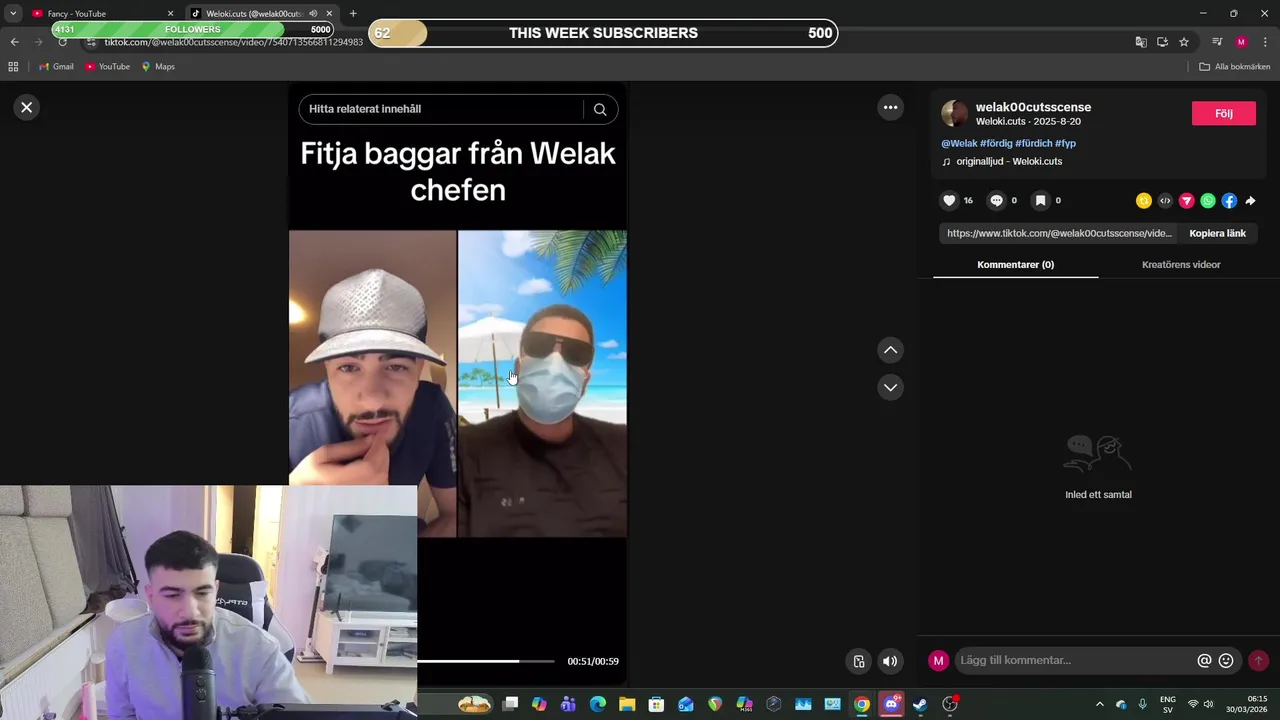Click the translate page icon in address bar

coord(1141,42)
